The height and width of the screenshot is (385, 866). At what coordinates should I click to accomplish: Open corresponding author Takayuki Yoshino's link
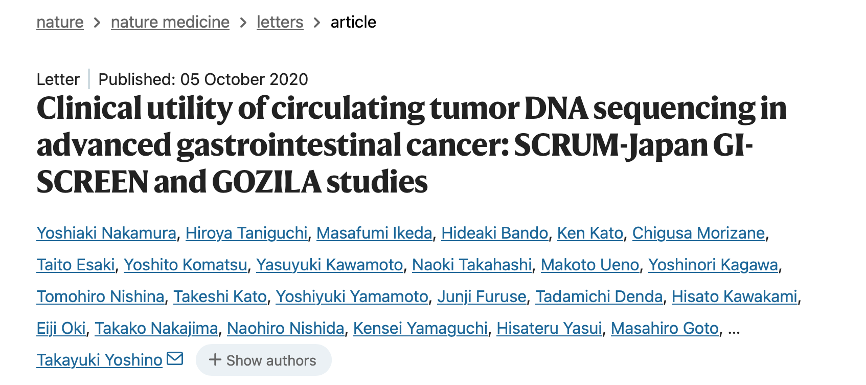pyautogui.click(x=99, y=361)
